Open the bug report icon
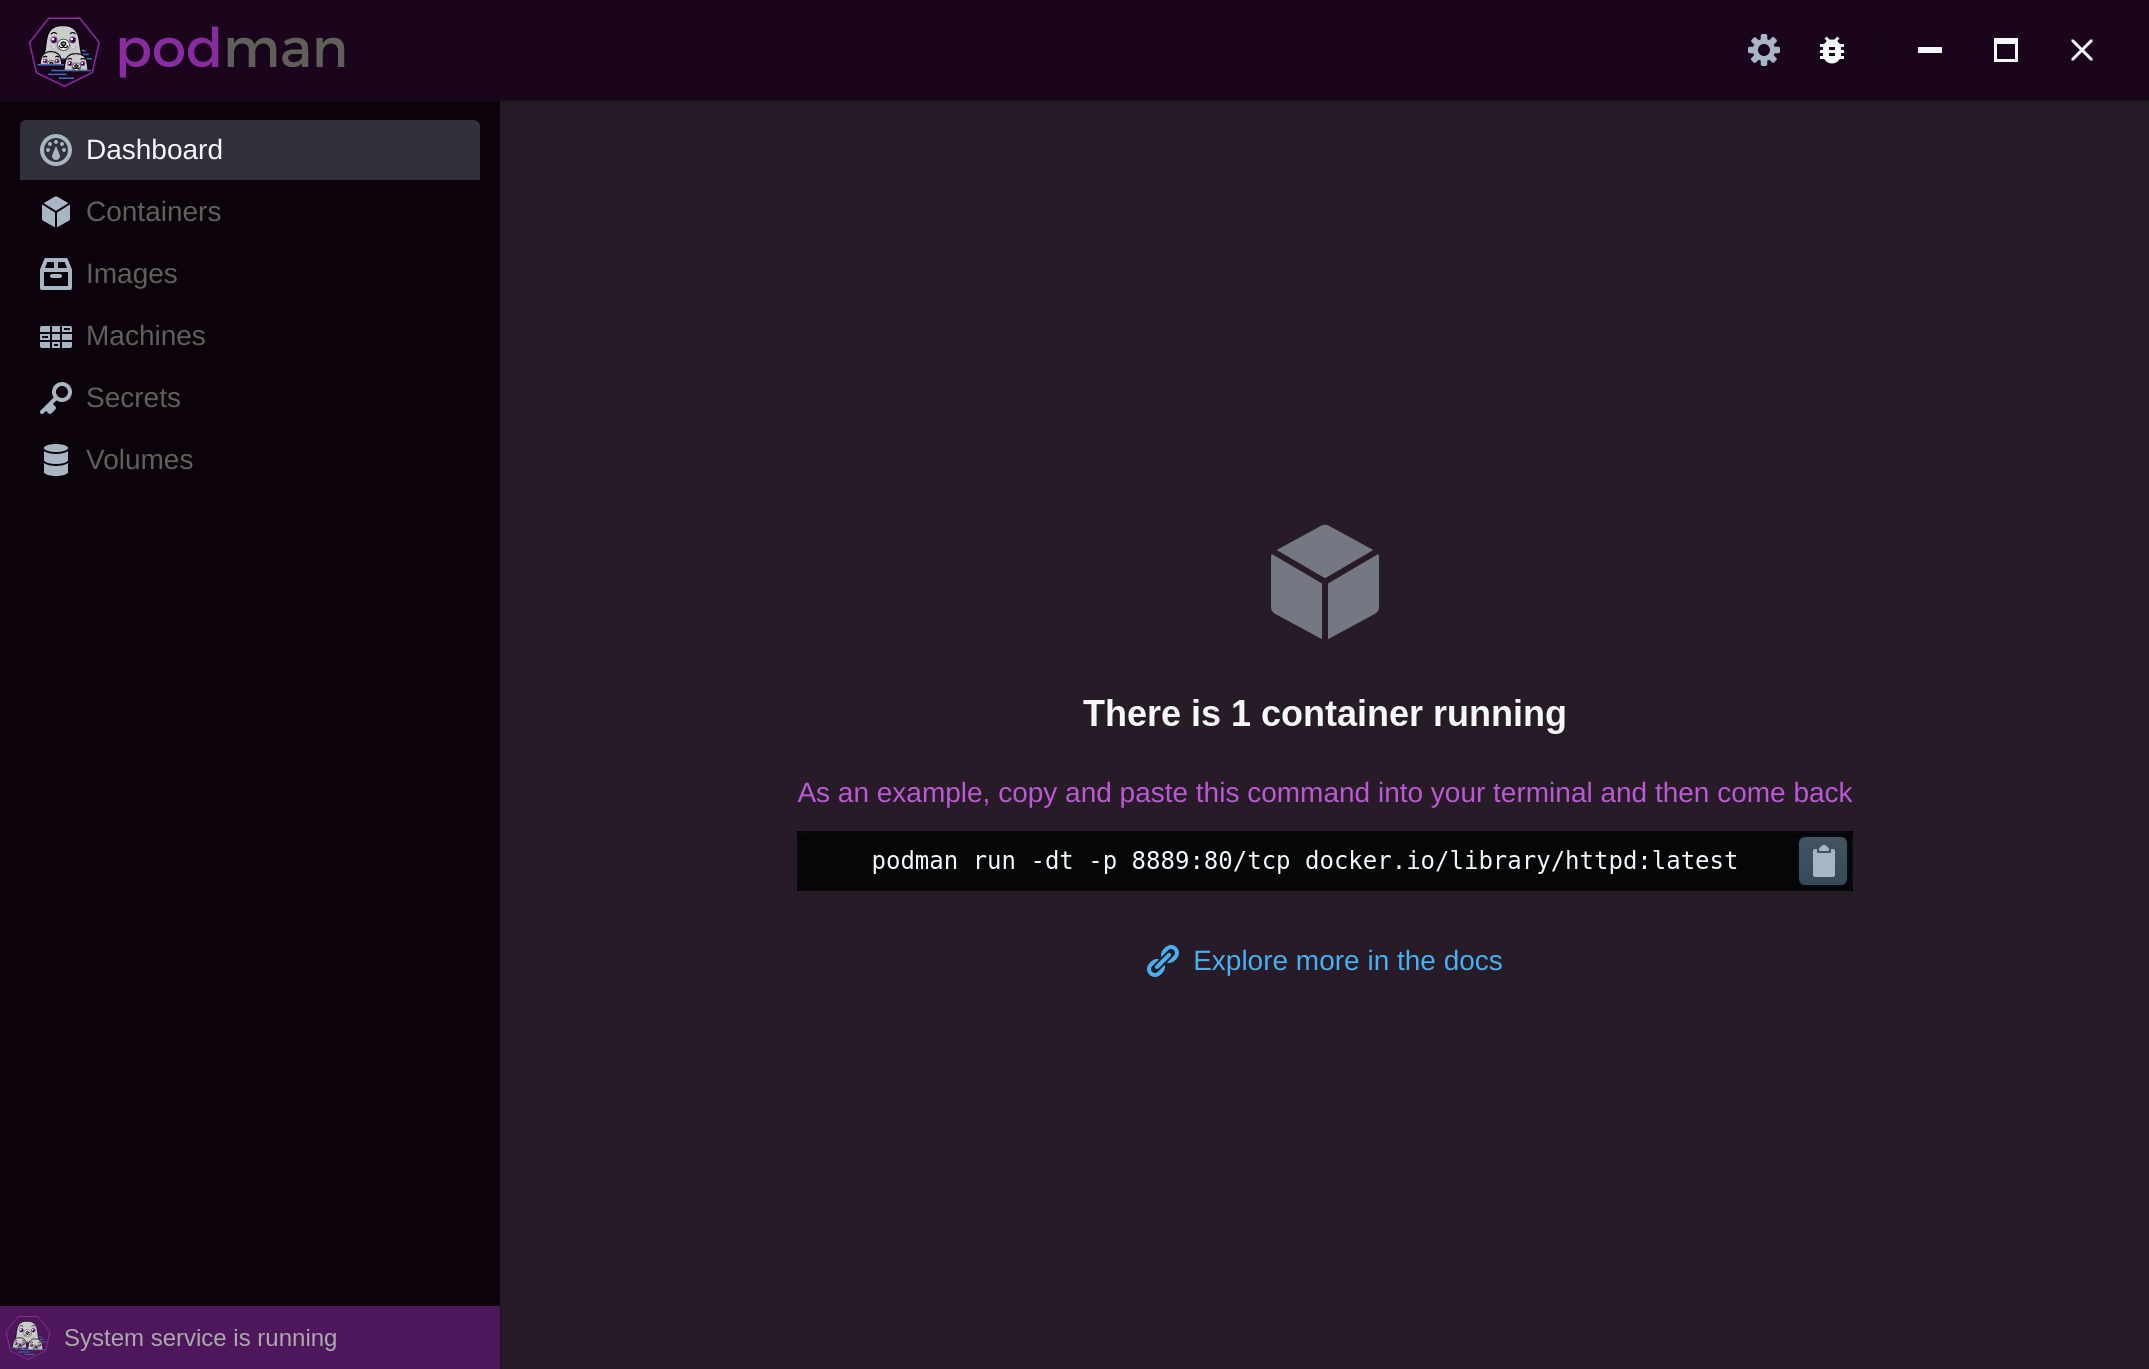Screen dimensions: 2149x1369 tap(1831, 50)
